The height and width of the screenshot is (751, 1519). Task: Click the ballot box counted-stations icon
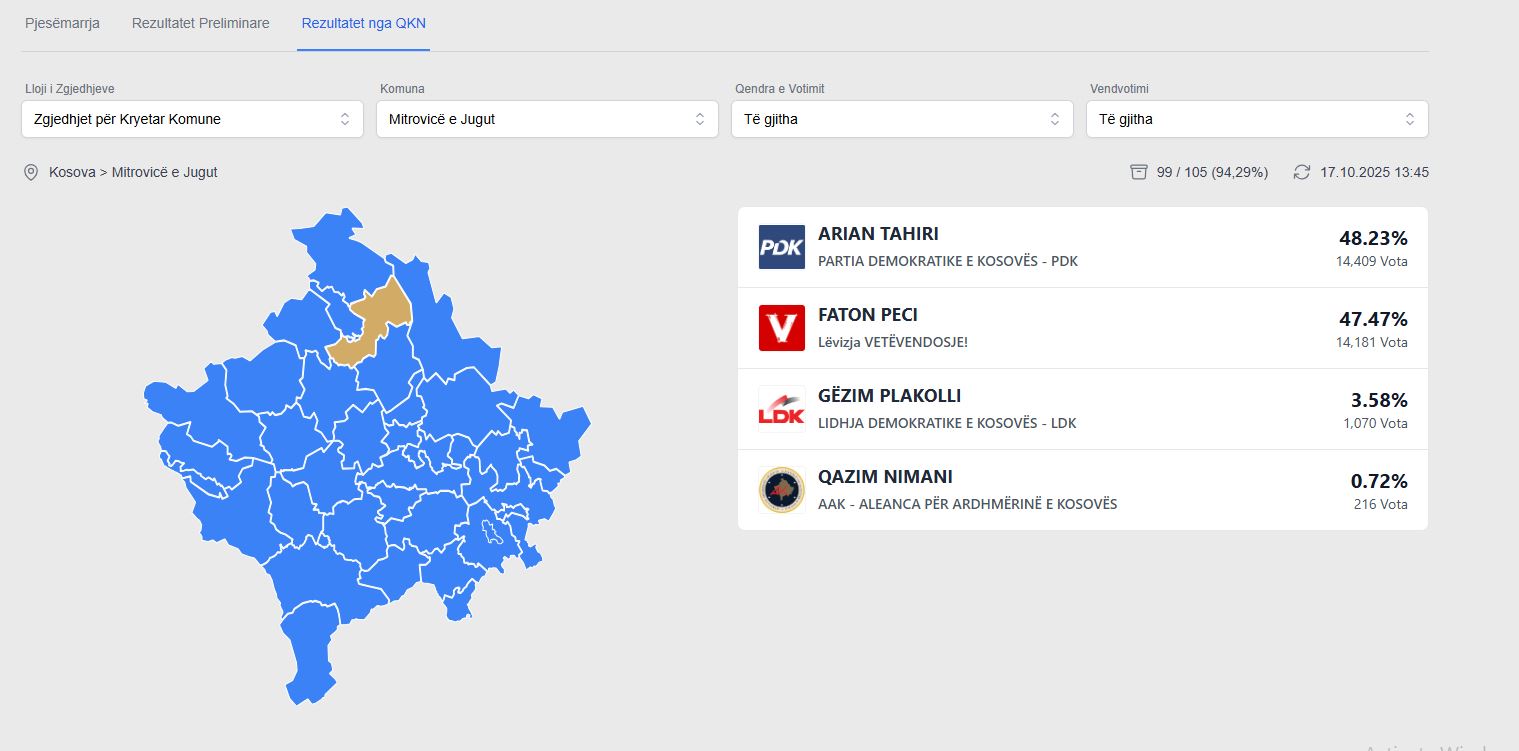[1138, 172]
